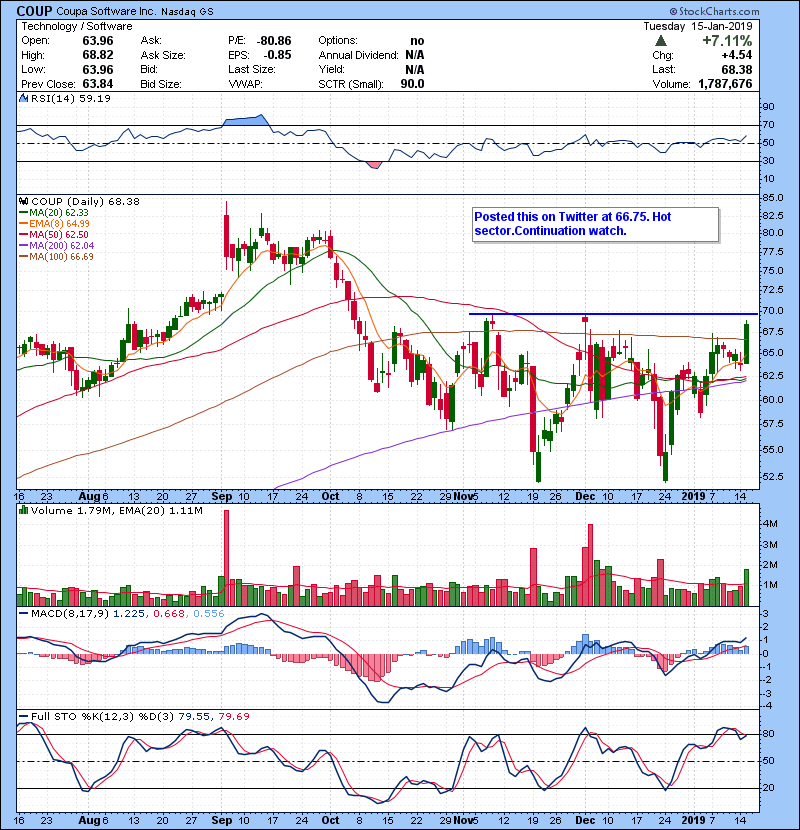Click the P/E value -80.86
Image resolution: width=800 pixels, height=830 pixels.
pos(274,41)
